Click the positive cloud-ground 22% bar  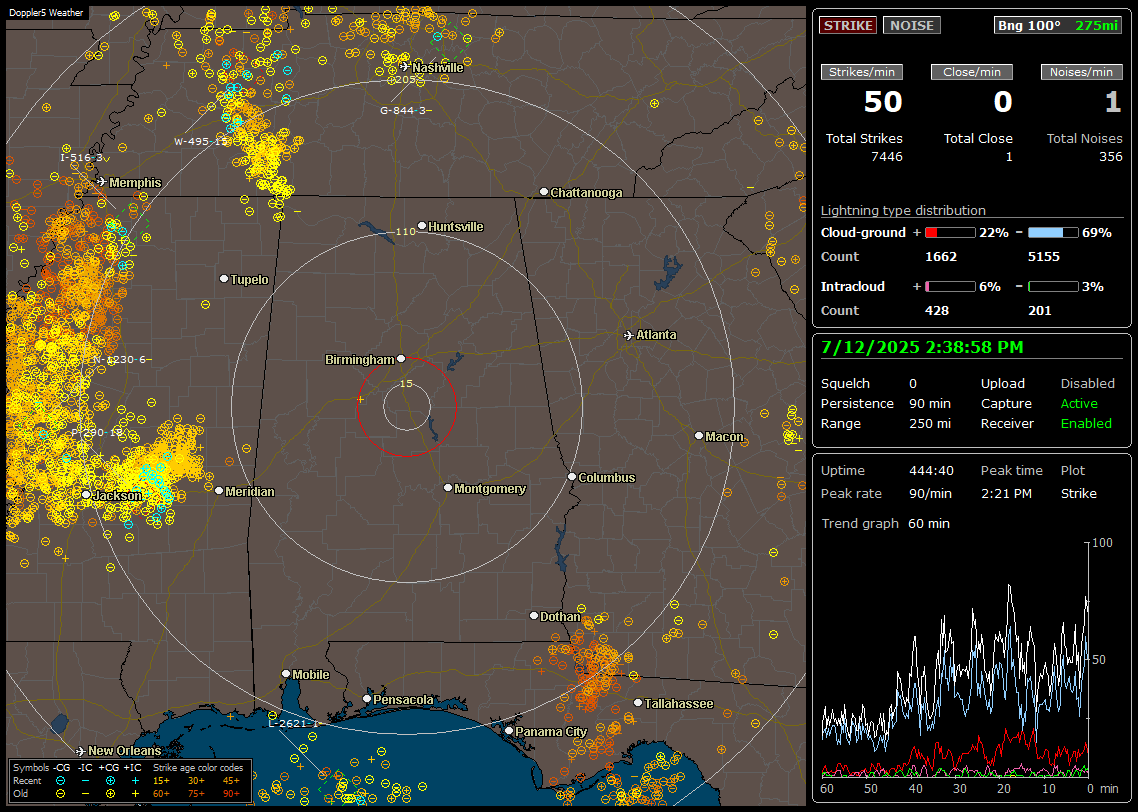pyautogui.click(x=950, y=233)
